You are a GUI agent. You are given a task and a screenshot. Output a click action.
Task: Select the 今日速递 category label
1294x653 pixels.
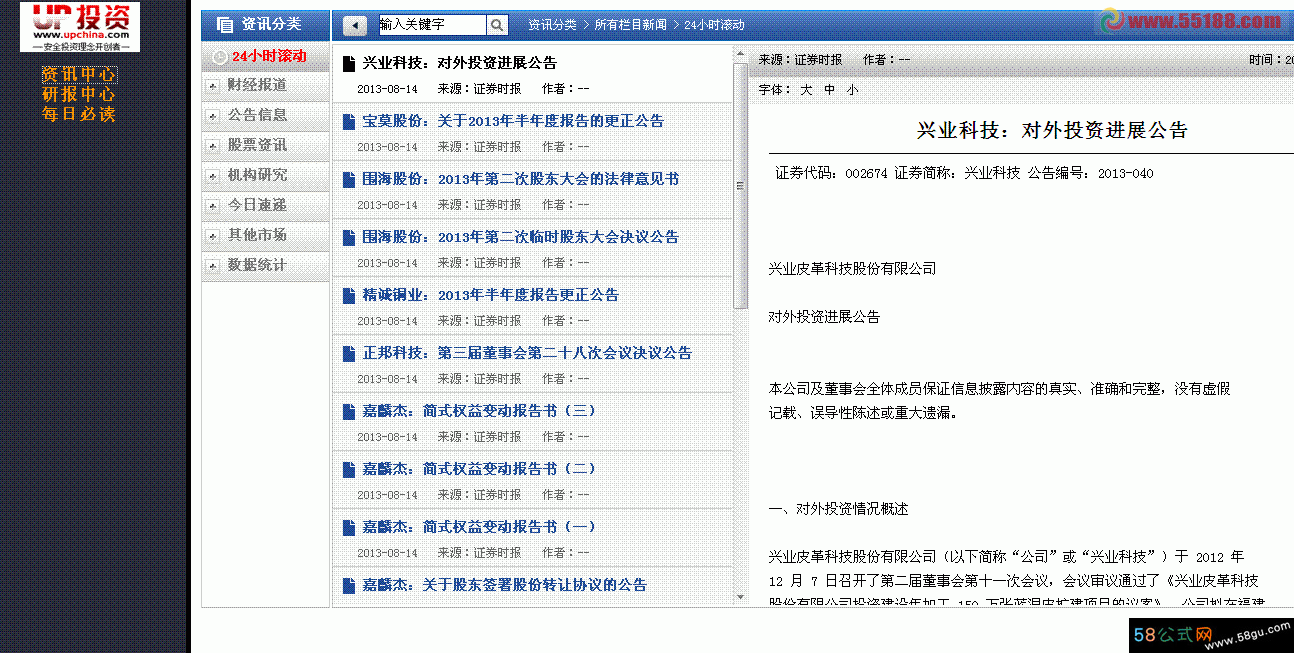(257, 205)
